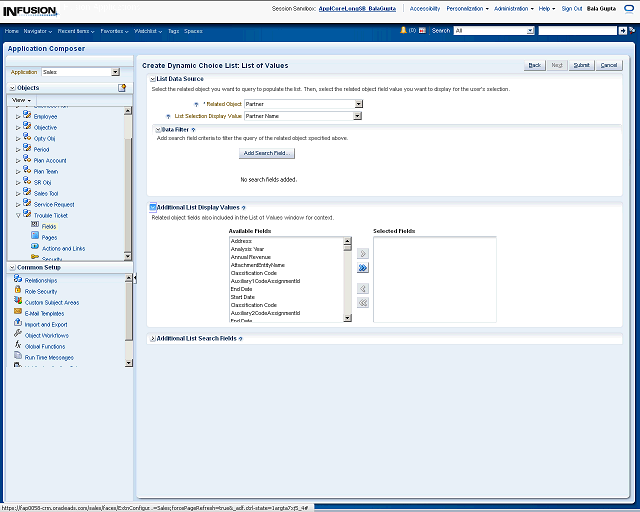Screen dimensions: 640x512
Task: Click the Add Search Field button
Action: click(x=267, y=153)
